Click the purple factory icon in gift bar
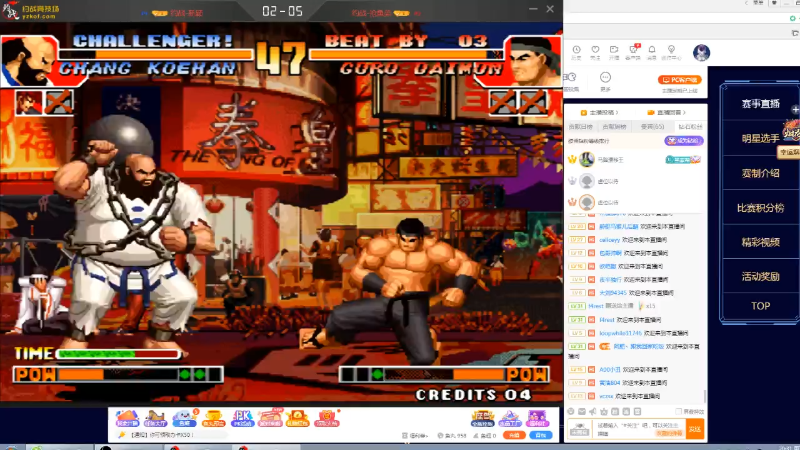Viewport: 800px width, 450px height. [x=510, y=418]
